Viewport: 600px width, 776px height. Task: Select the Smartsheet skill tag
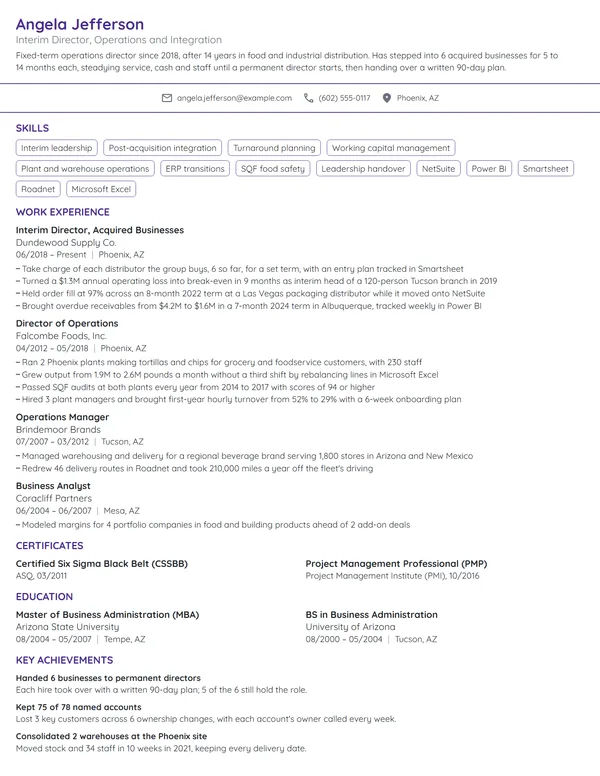point(546,169)
